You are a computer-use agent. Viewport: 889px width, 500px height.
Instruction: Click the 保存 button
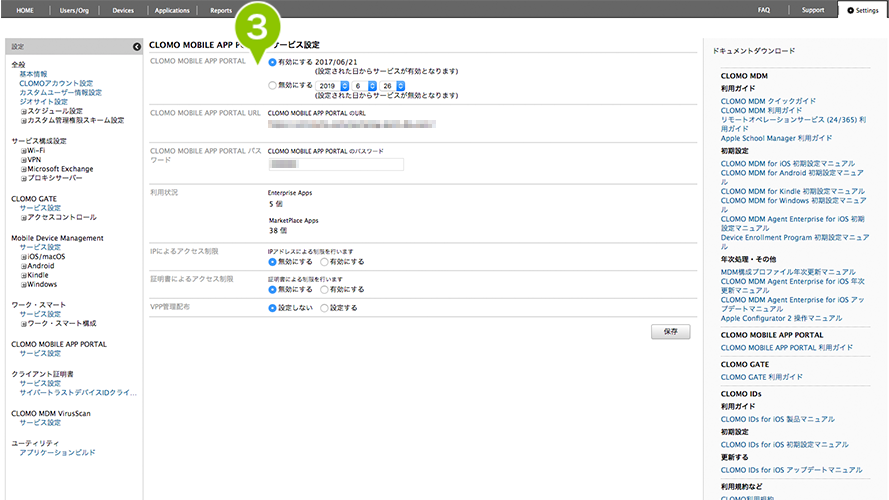click(670, 332)
